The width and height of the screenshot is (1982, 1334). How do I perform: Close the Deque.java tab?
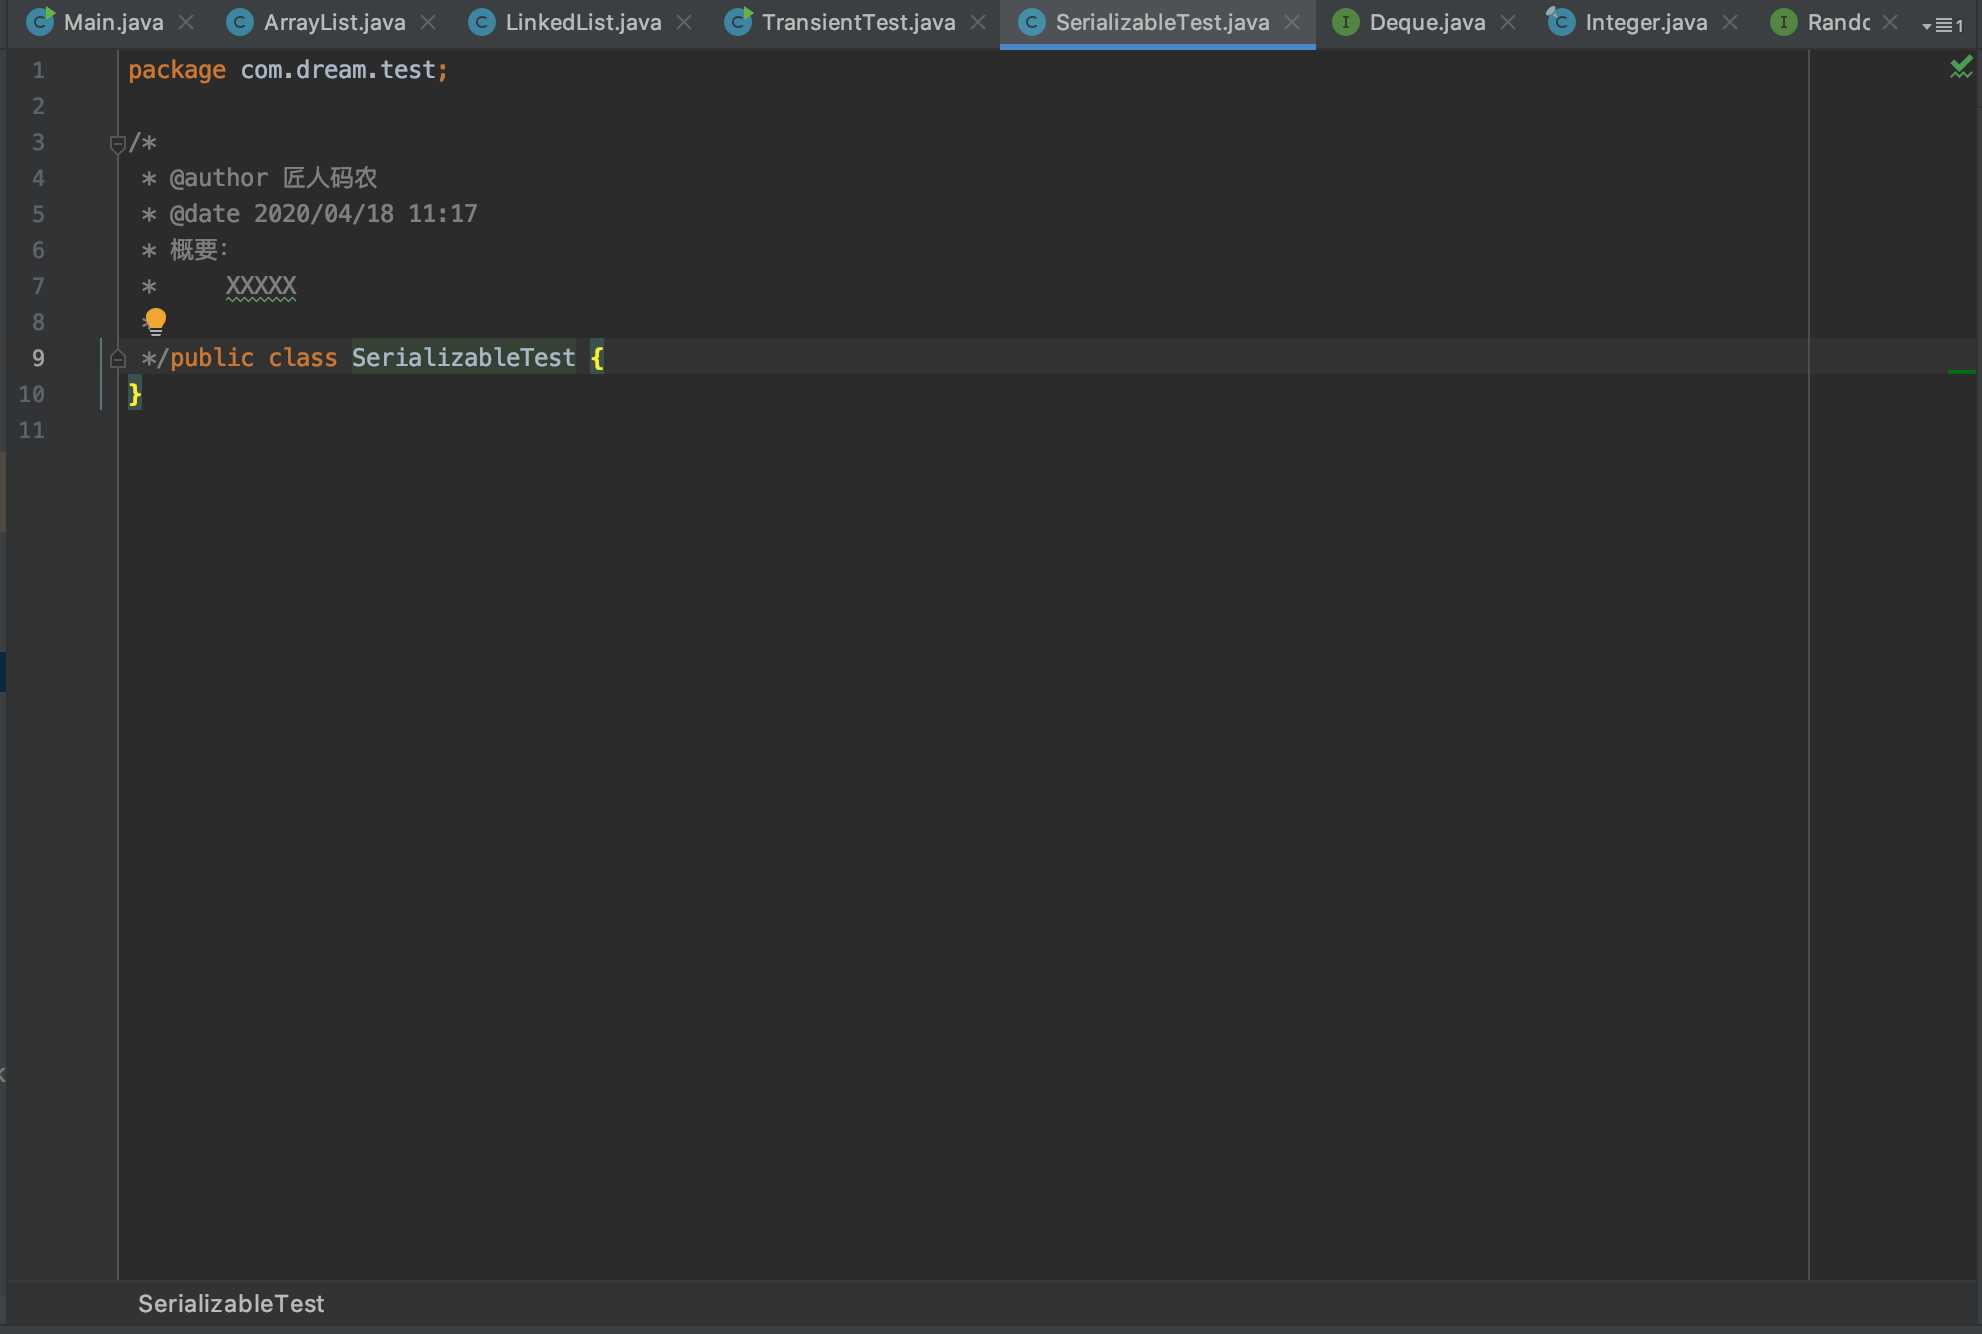click(1508, 22)
